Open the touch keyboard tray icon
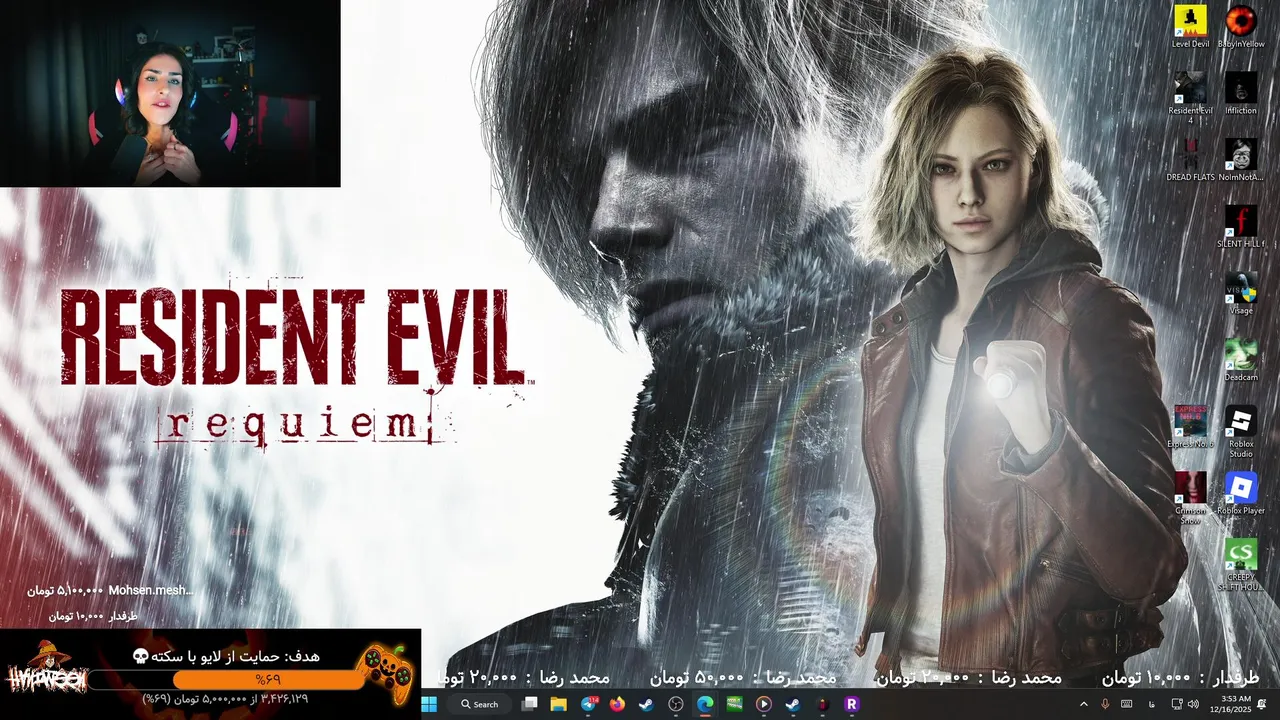 [1127, 704]
